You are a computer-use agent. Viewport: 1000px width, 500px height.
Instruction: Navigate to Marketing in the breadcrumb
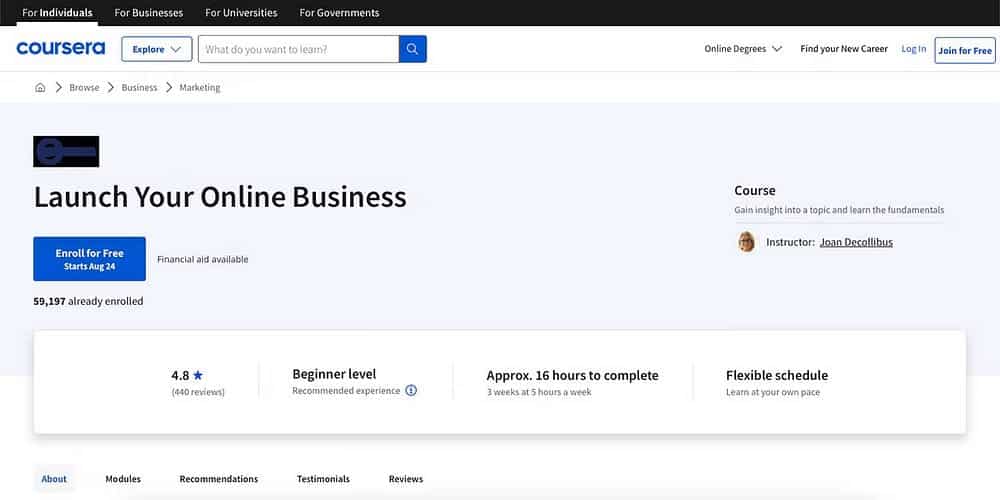[199, 87]
